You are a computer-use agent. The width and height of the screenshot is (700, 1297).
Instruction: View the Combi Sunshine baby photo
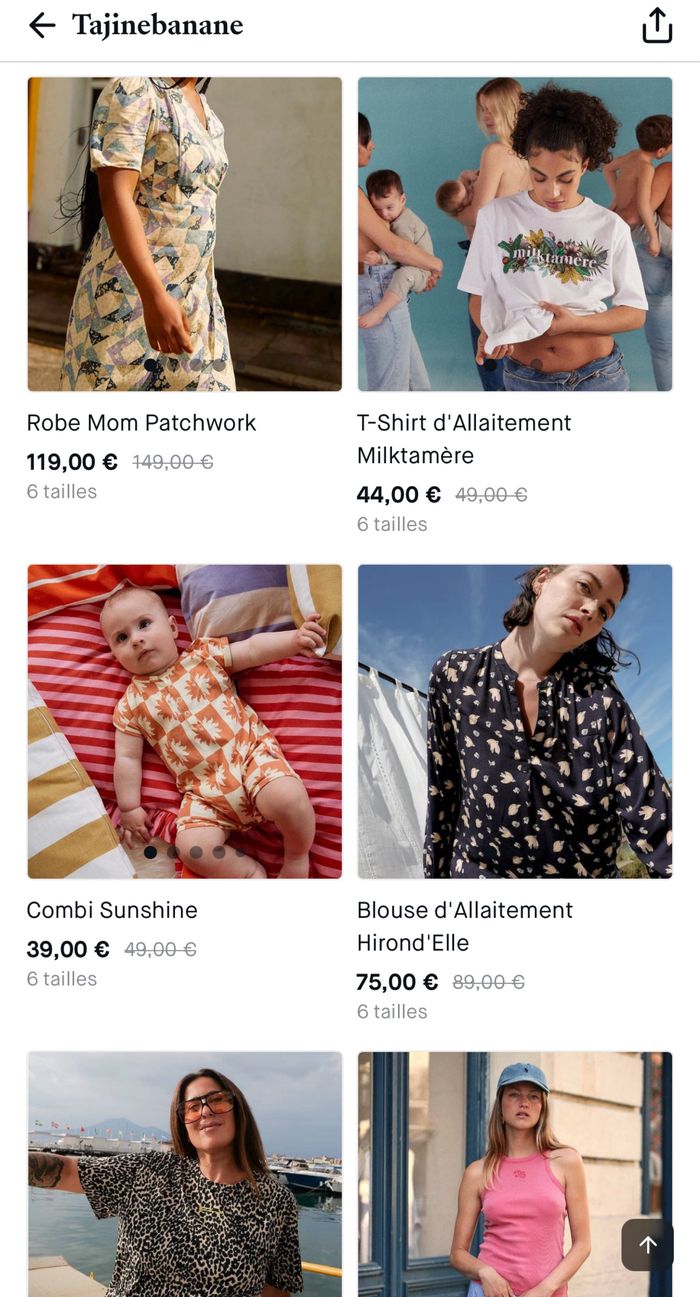tap(184, 720)
